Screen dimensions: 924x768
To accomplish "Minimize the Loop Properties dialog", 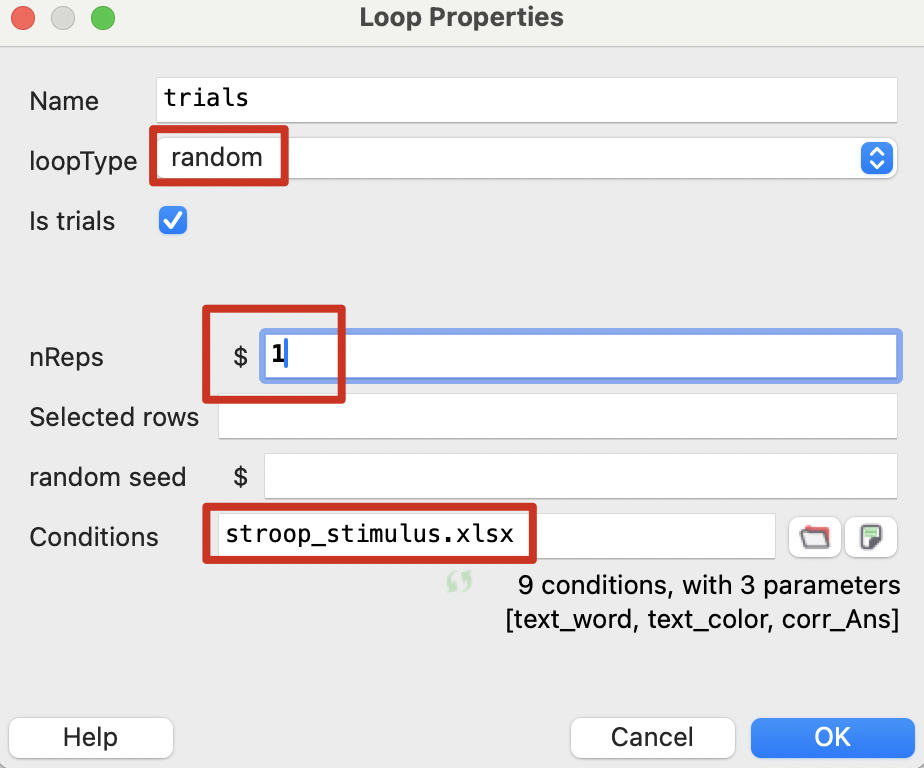I will 63,18.
